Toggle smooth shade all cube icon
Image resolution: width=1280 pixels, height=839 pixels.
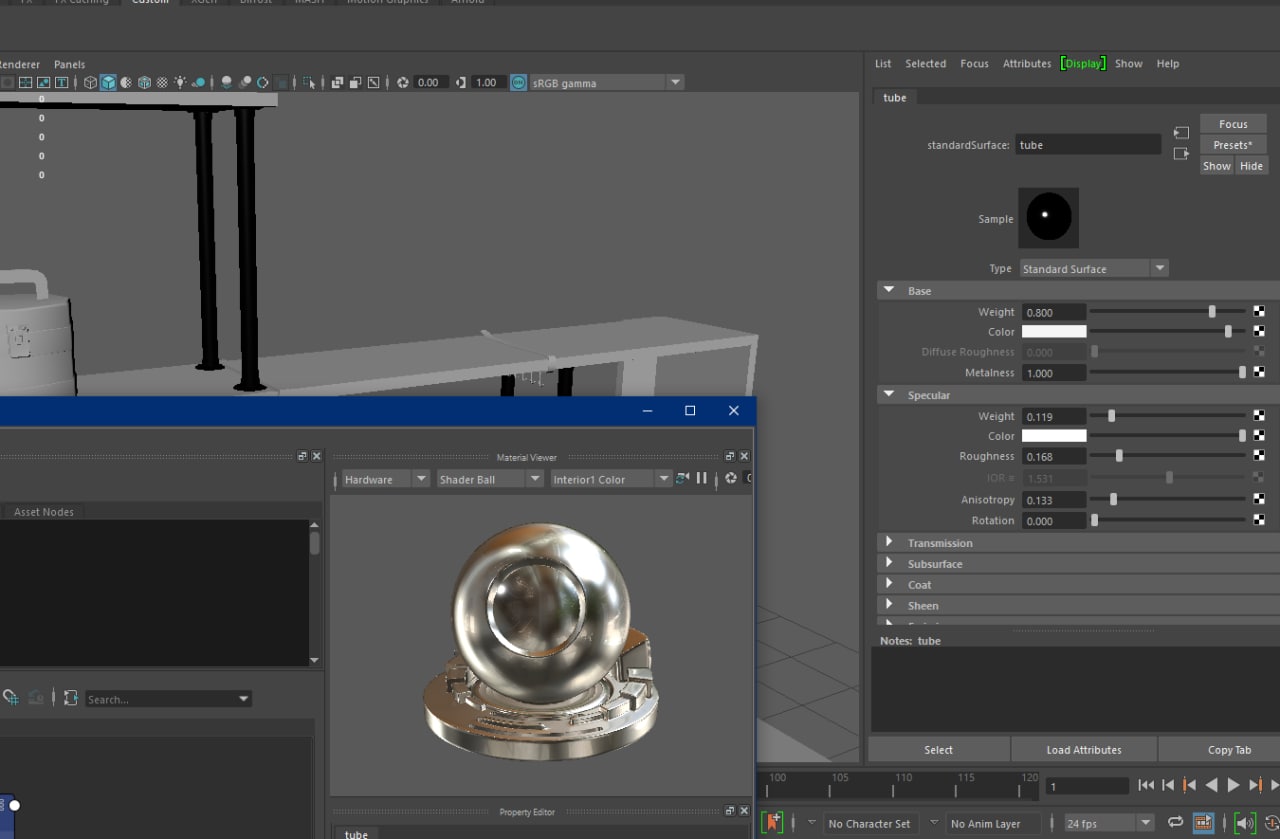pos(108,83)
